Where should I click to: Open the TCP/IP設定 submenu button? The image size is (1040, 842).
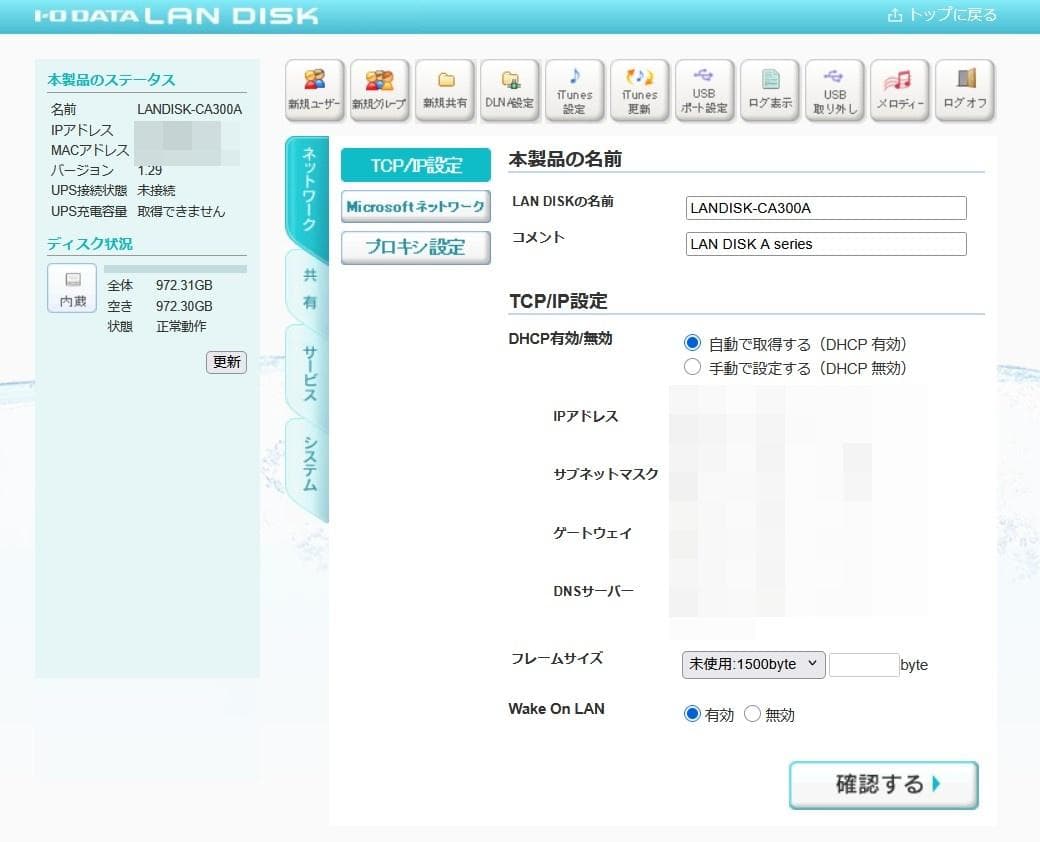pos(416,165)
